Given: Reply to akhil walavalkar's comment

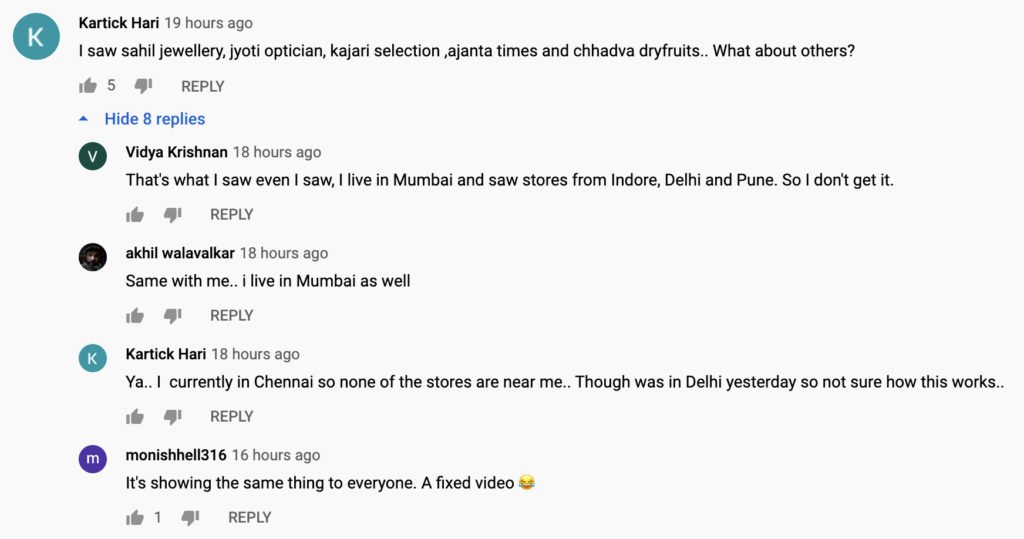Looking at the screenshot, I should [x=231, y=315].
